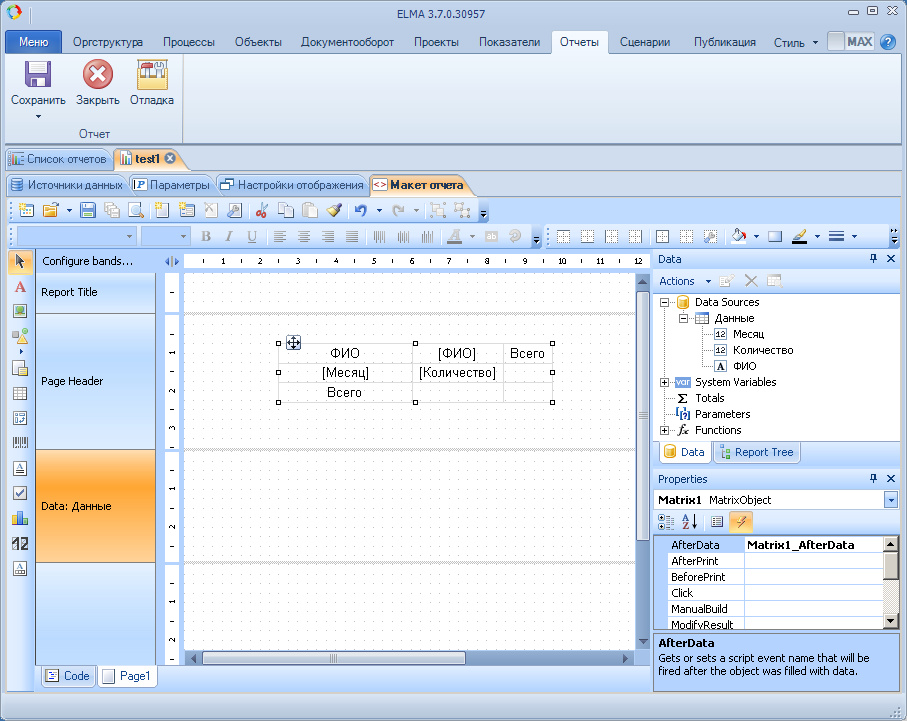Collapse the Data Sources tree node
The width and height of the screenshot is (907, 721).
[665, 302]
